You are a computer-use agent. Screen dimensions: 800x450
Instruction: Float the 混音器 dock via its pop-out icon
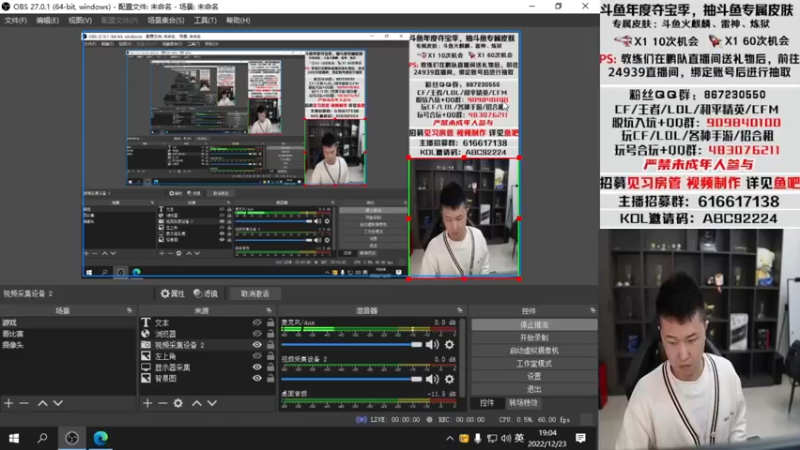460,310
